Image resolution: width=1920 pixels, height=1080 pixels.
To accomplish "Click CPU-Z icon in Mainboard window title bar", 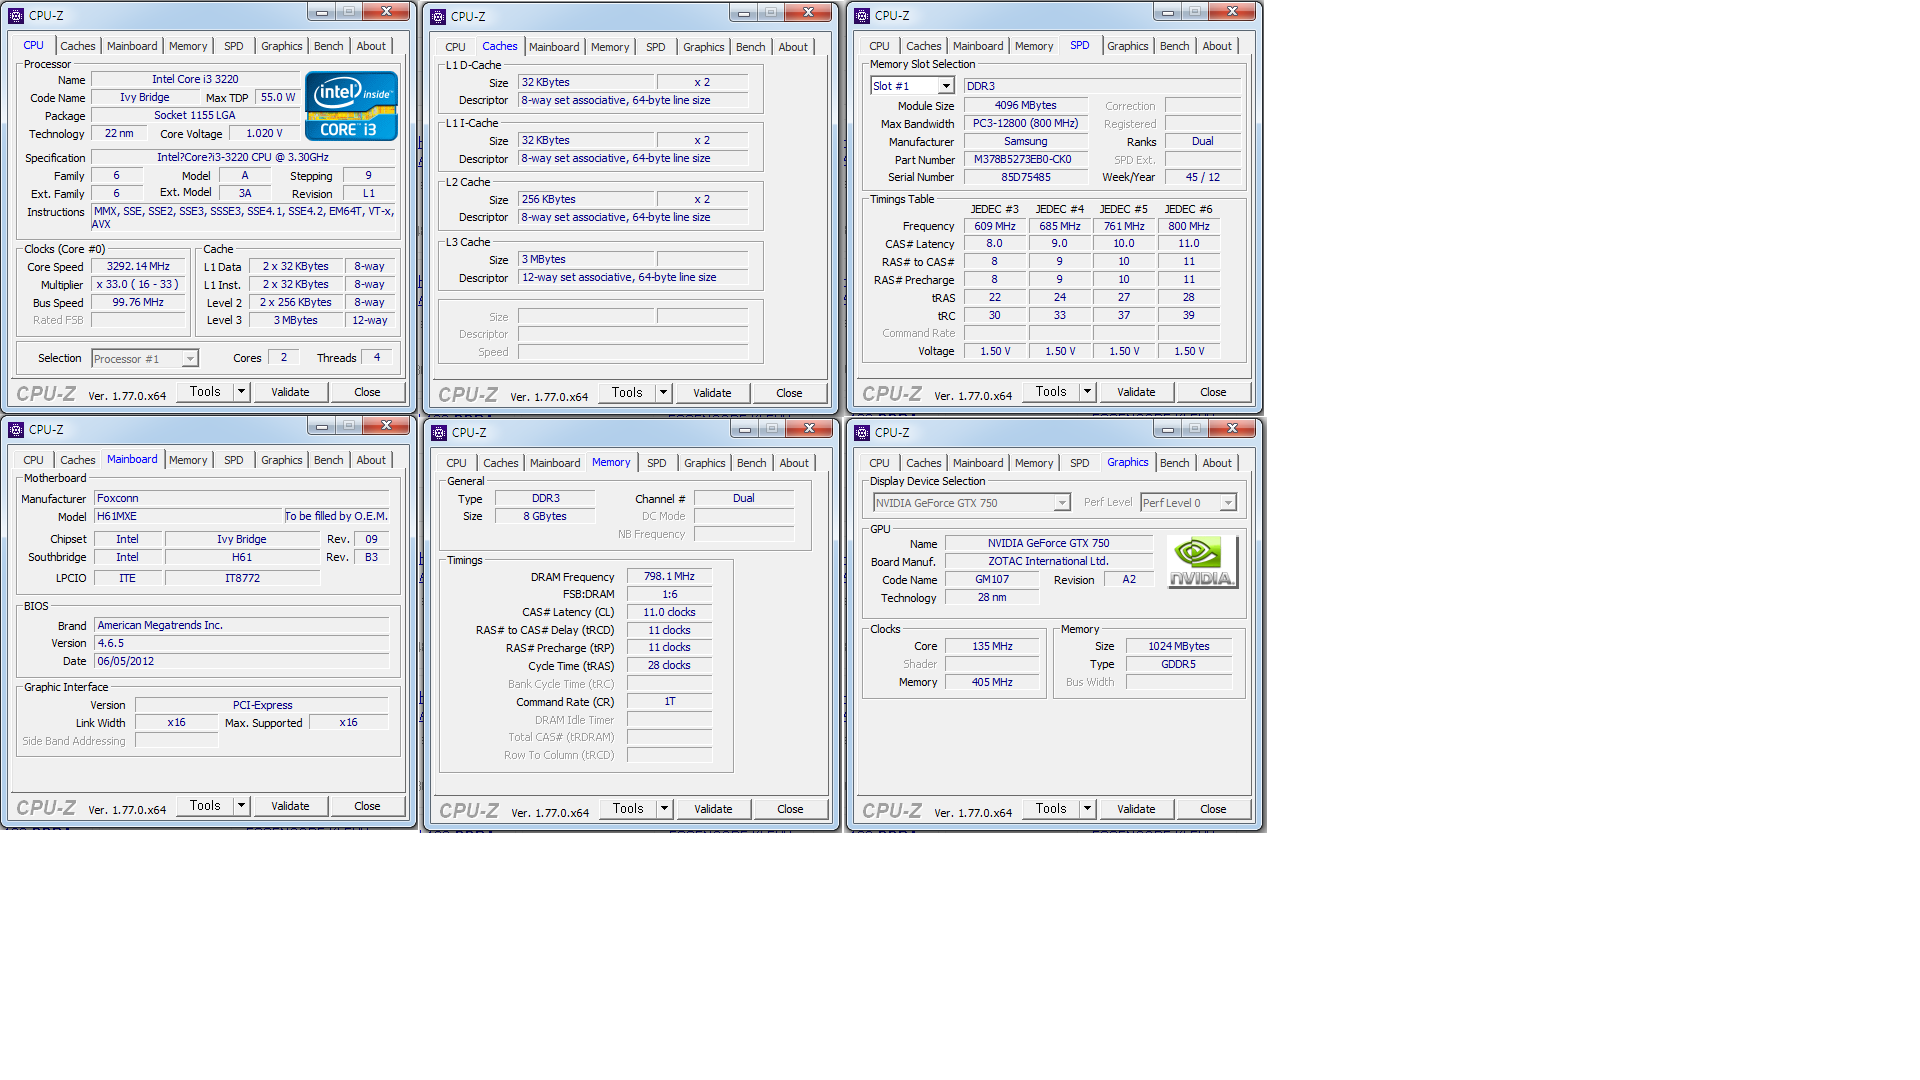I will click(16, 430).
